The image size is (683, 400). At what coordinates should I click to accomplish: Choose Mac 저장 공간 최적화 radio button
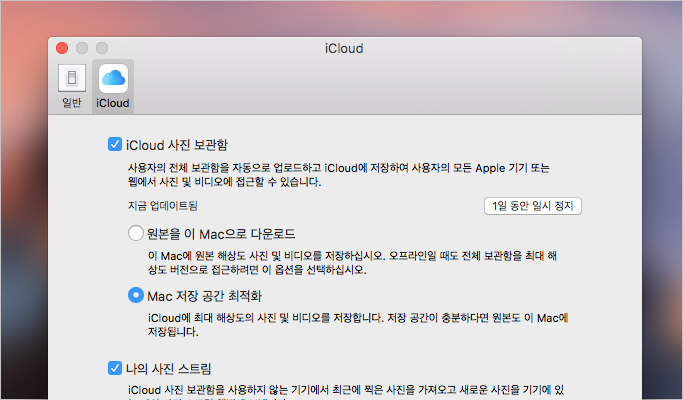[135, 295]
